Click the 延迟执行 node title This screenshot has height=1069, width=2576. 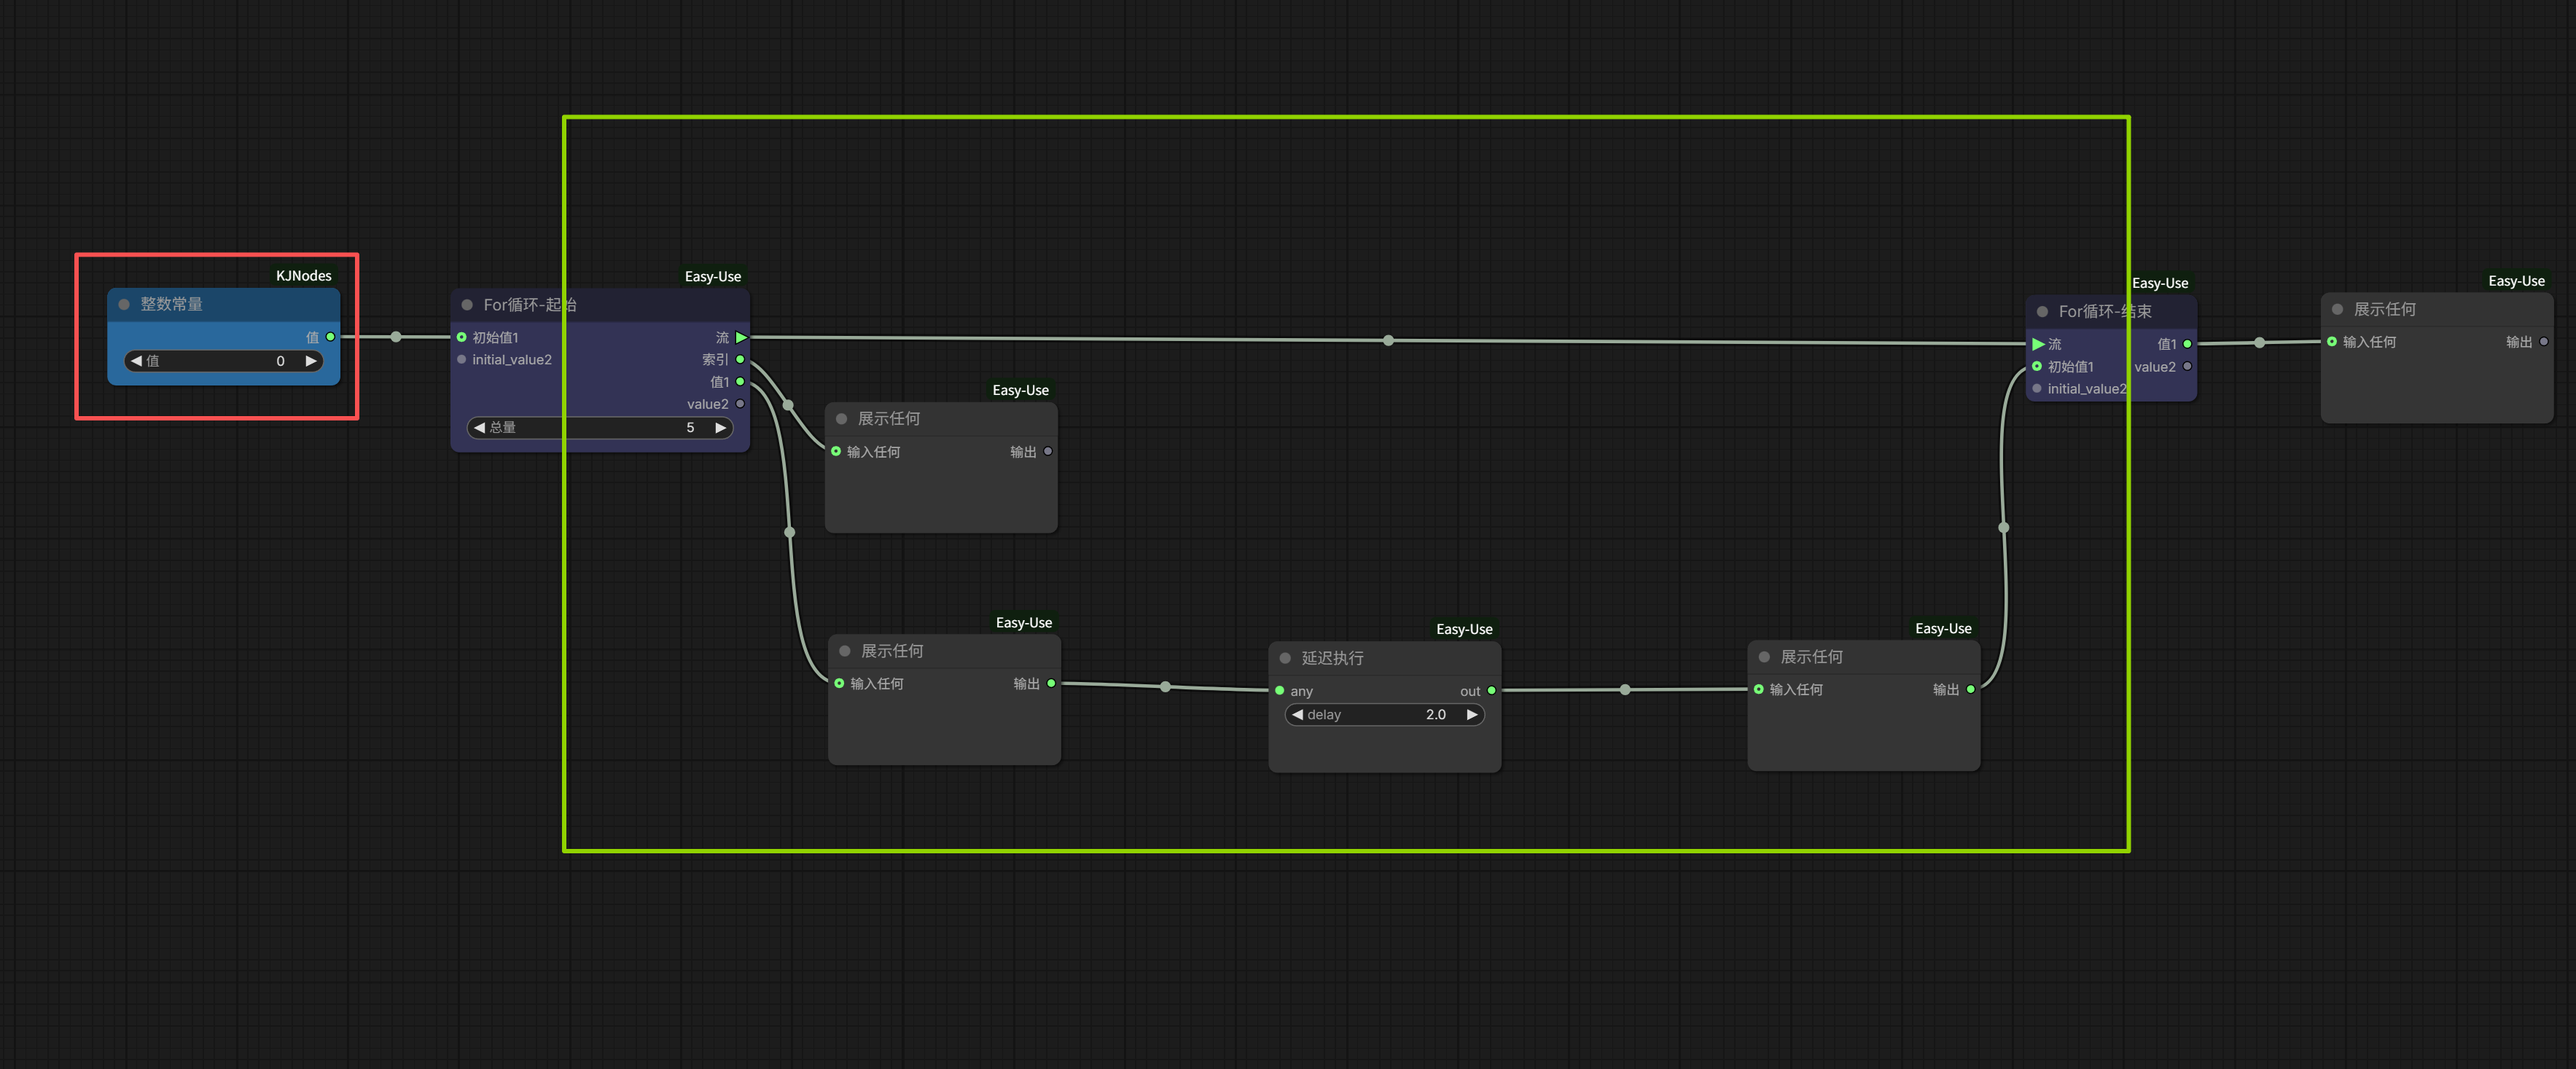point(1332,658)
